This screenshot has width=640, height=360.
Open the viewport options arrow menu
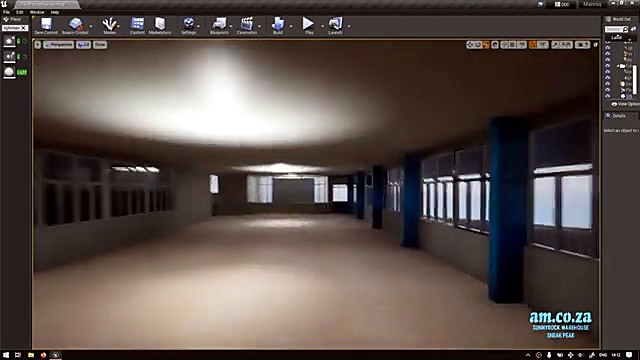(x=38, y=45)
